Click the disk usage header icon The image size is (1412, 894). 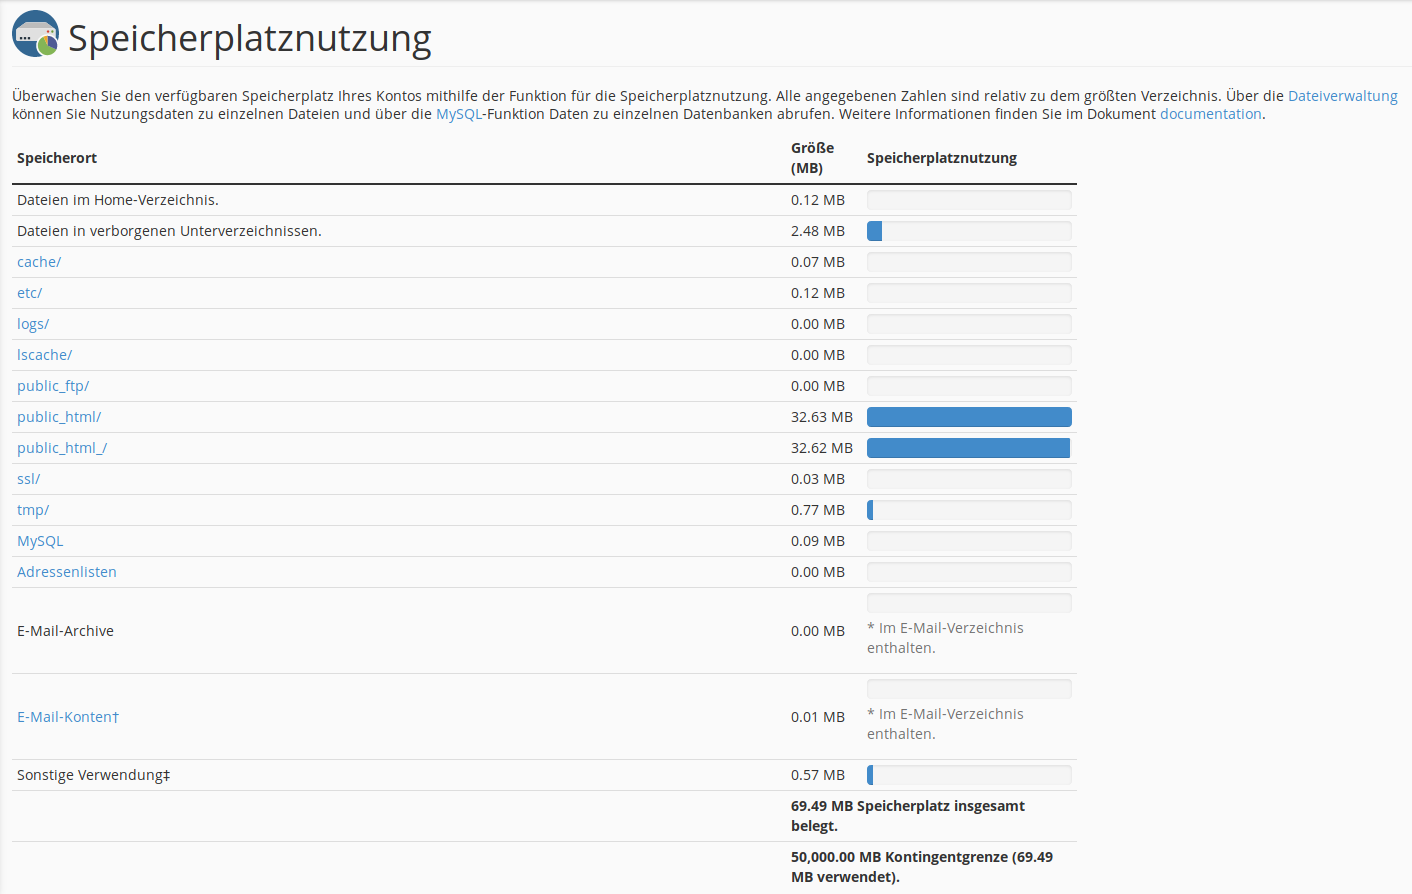tap(36, 34)
